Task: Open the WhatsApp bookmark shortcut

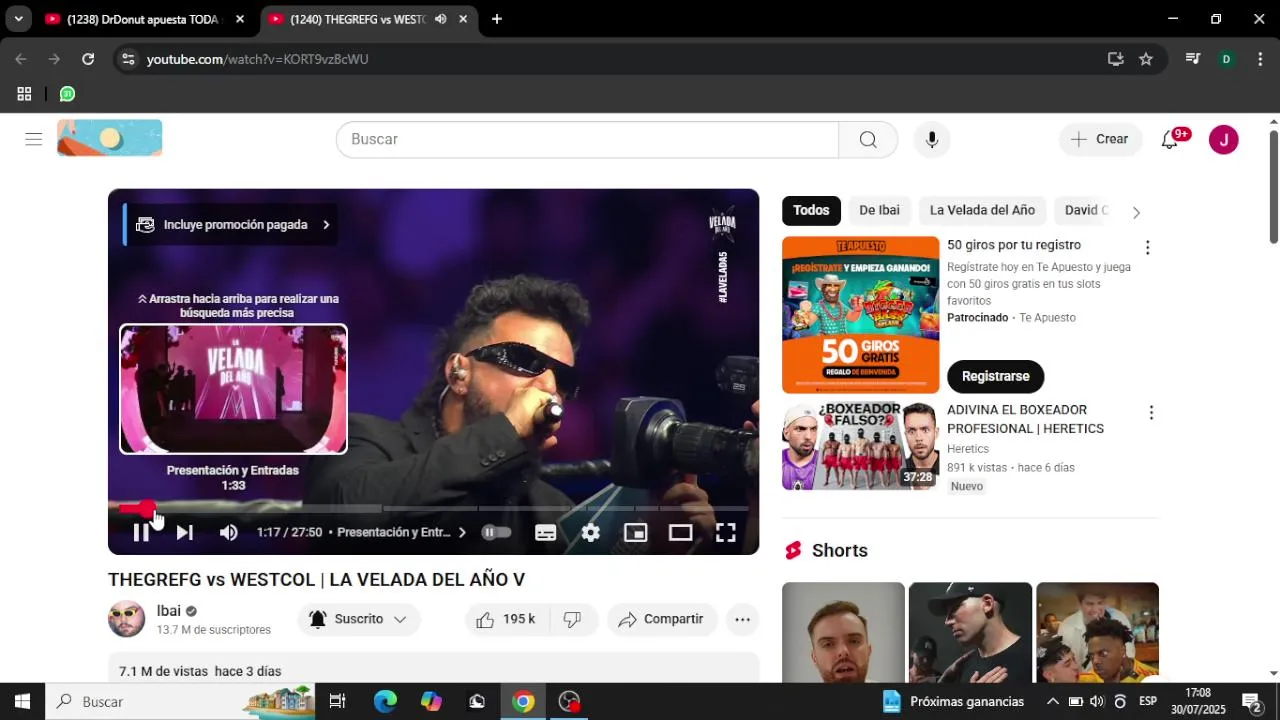Action: [67, 94]
